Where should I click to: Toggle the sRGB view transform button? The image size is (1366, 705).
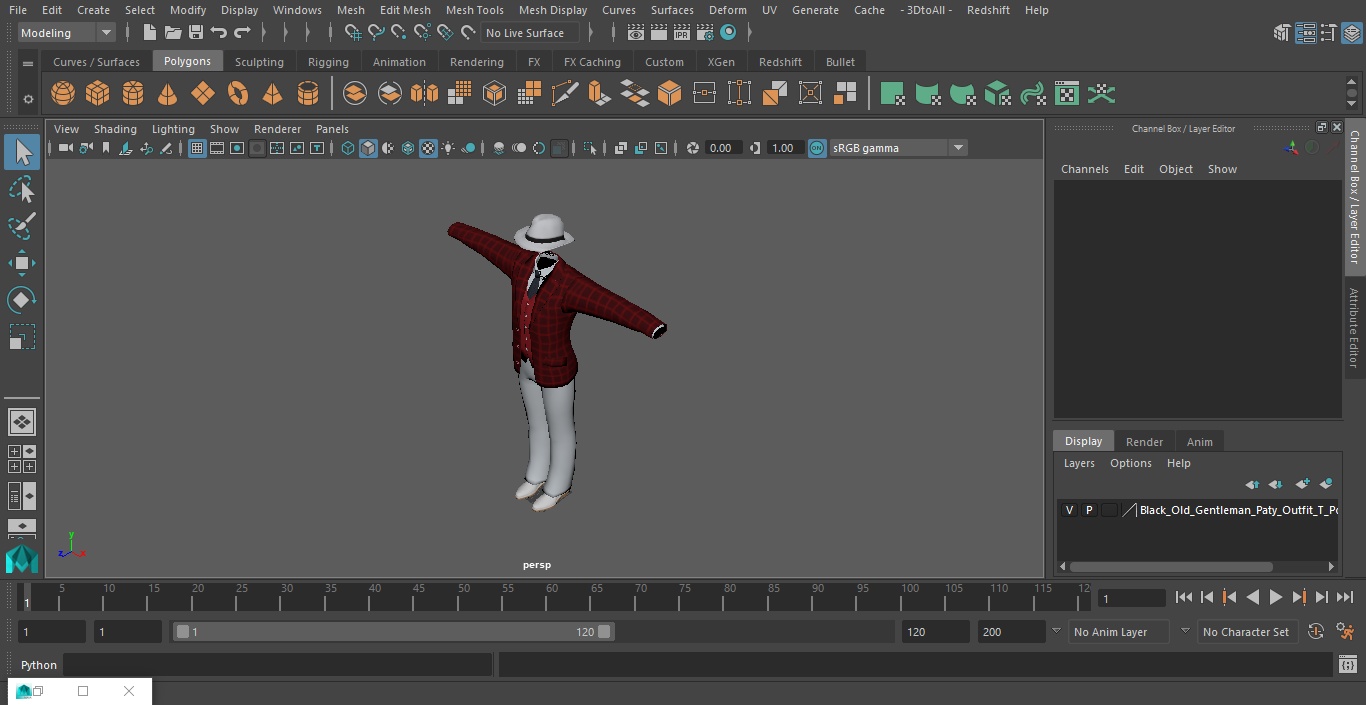[817, 148]
